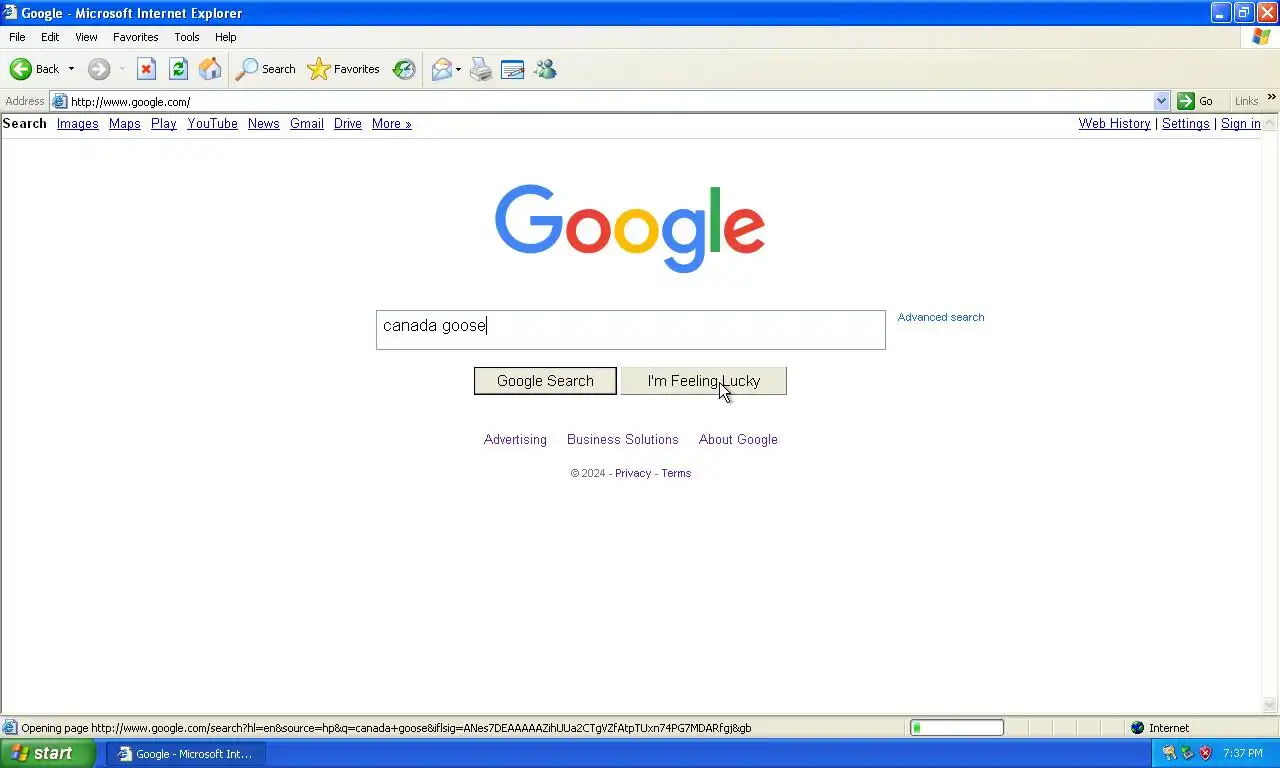Open the News link
Viewport: 1280px width, 768px height.
coord(263,124)
